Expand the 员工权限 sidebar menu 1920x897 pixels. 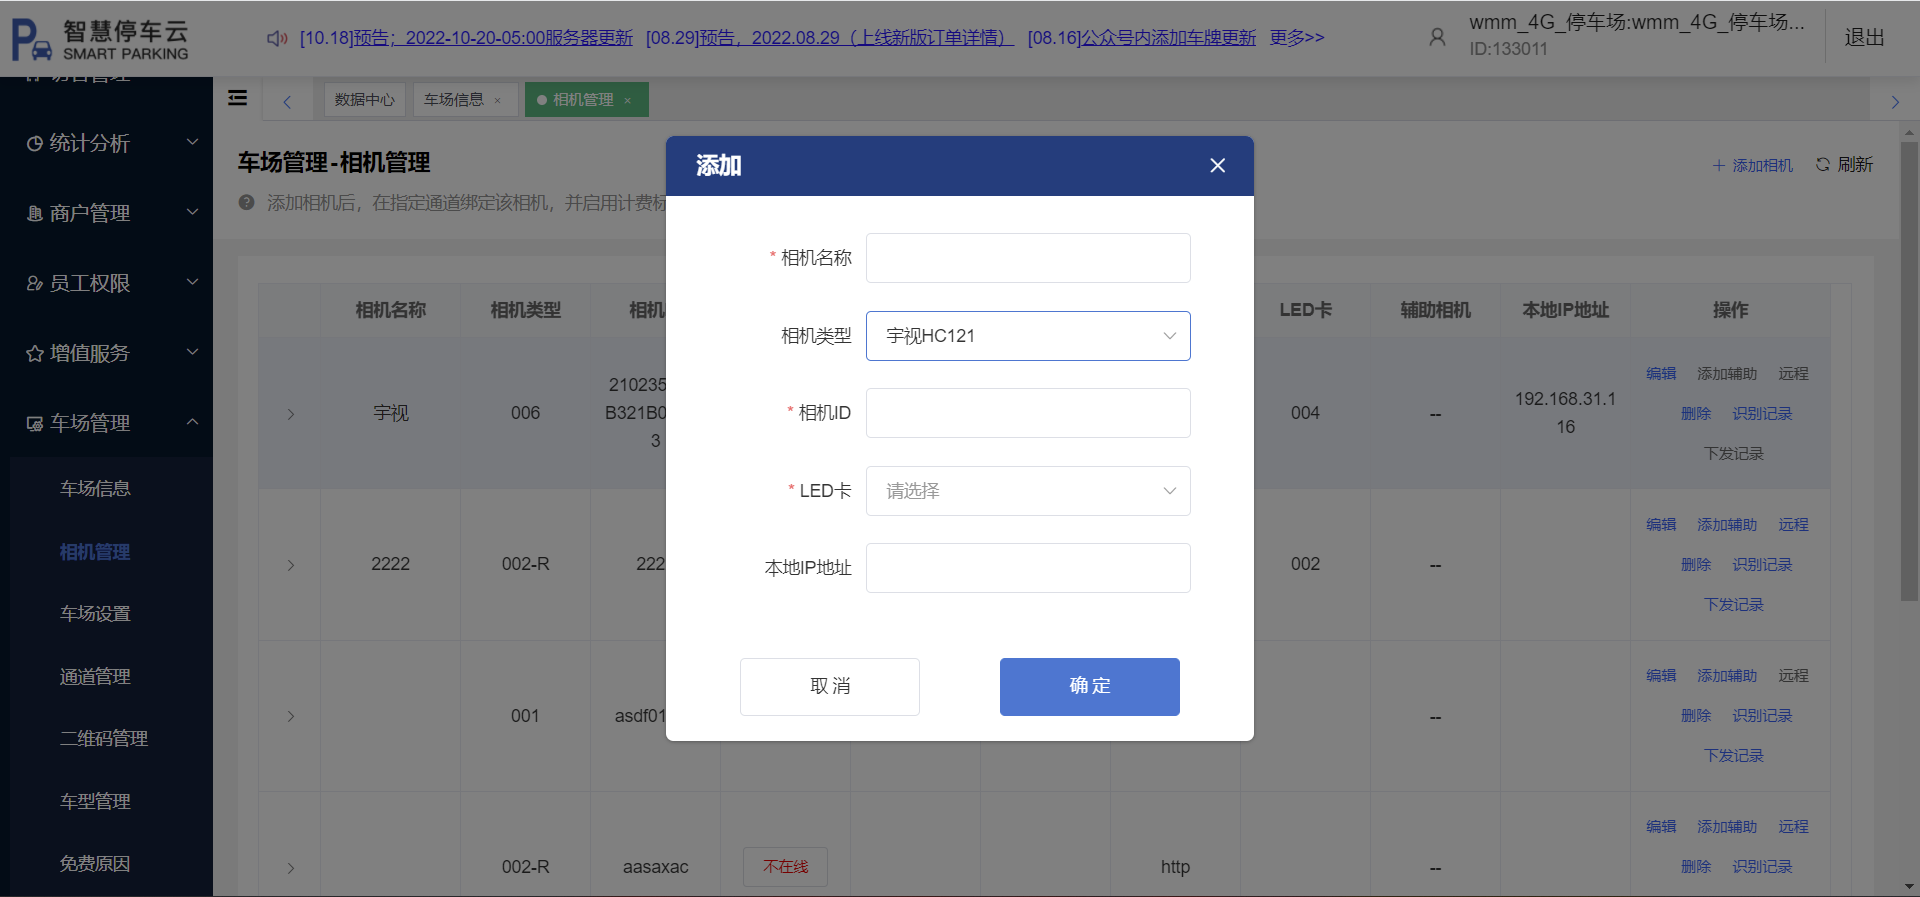coord(106,283)
